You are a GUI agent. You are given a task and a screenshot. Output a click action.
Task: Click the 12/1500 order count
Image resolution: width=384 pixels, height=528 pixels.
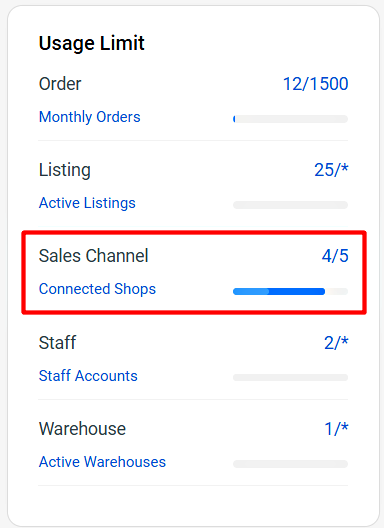tap(316, 84)
